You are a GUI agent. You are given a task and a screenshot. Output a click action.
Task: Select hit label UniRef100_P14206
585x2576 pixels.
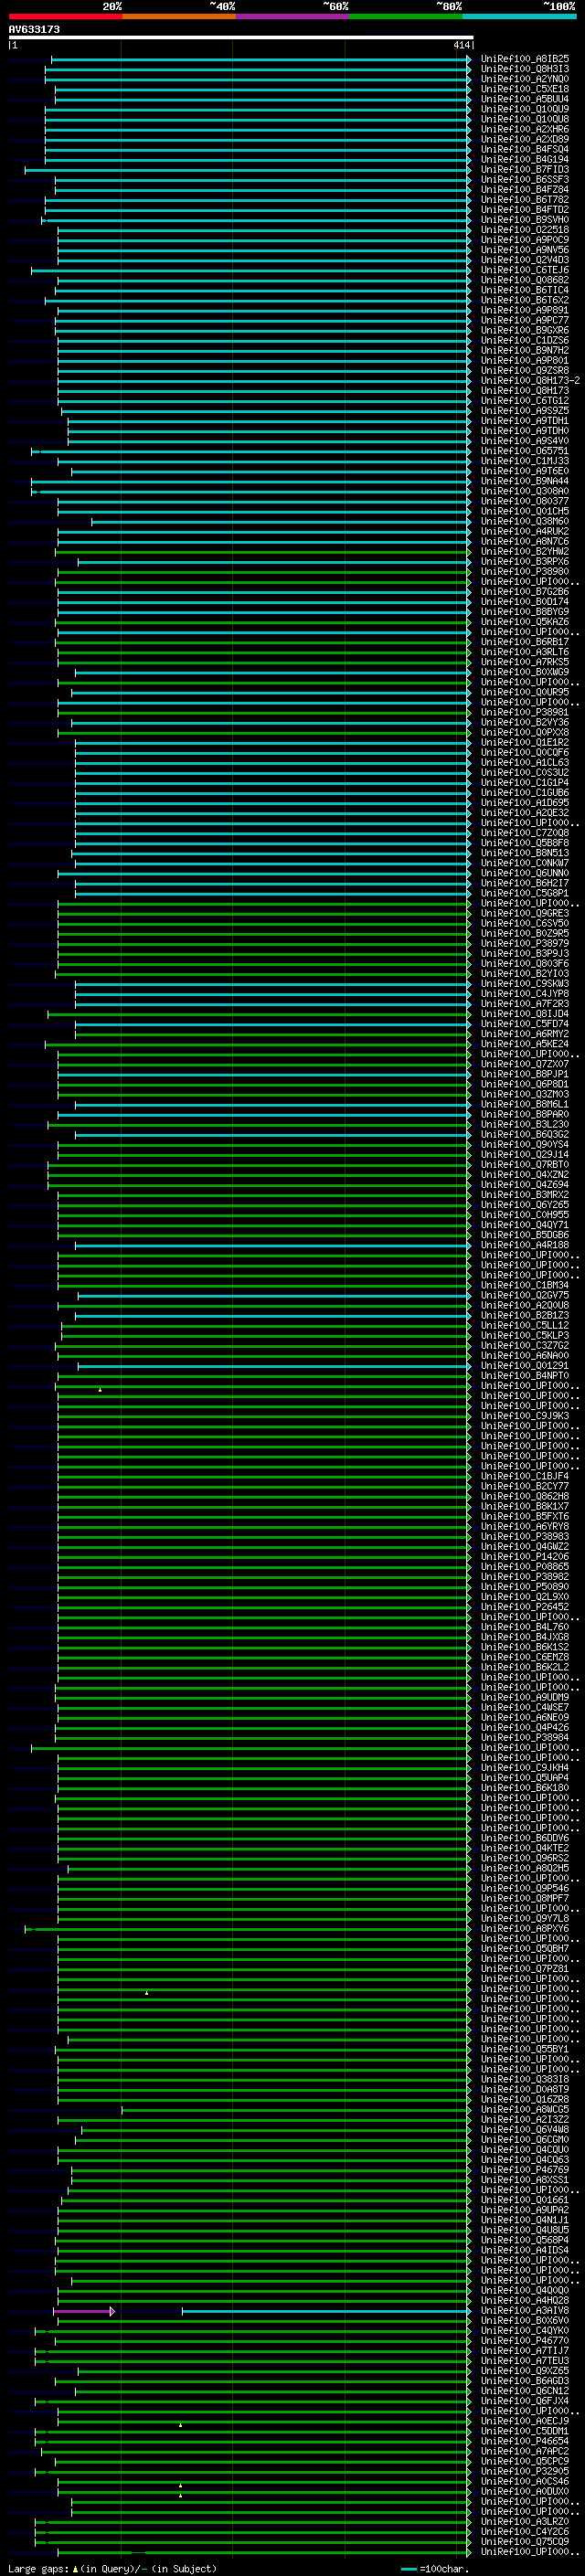pyautogui.click(x=525, y=1557)
